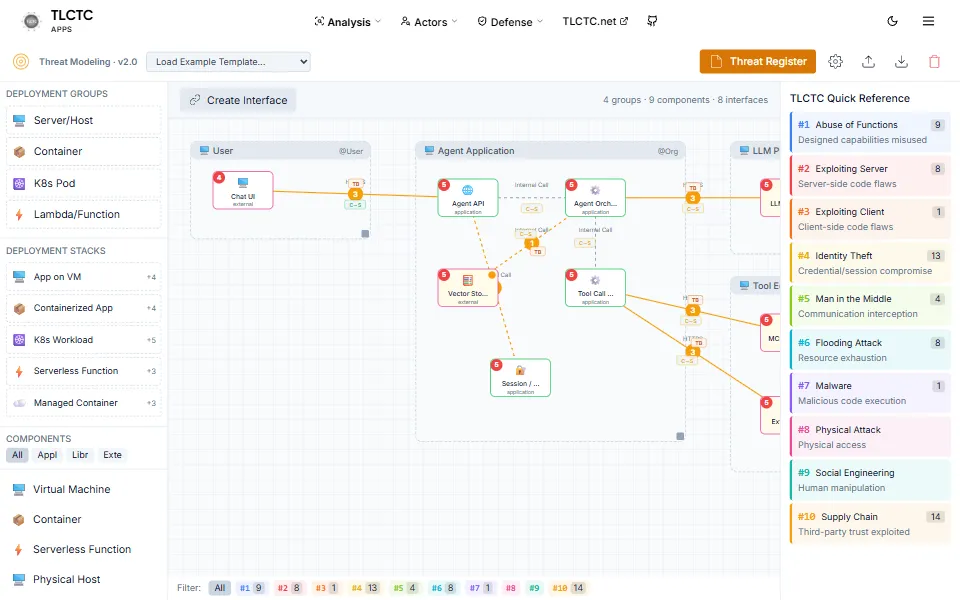Open #1 Abuse of Functions reference
Screen dimensions: 960x600
(x=870, y=132)
